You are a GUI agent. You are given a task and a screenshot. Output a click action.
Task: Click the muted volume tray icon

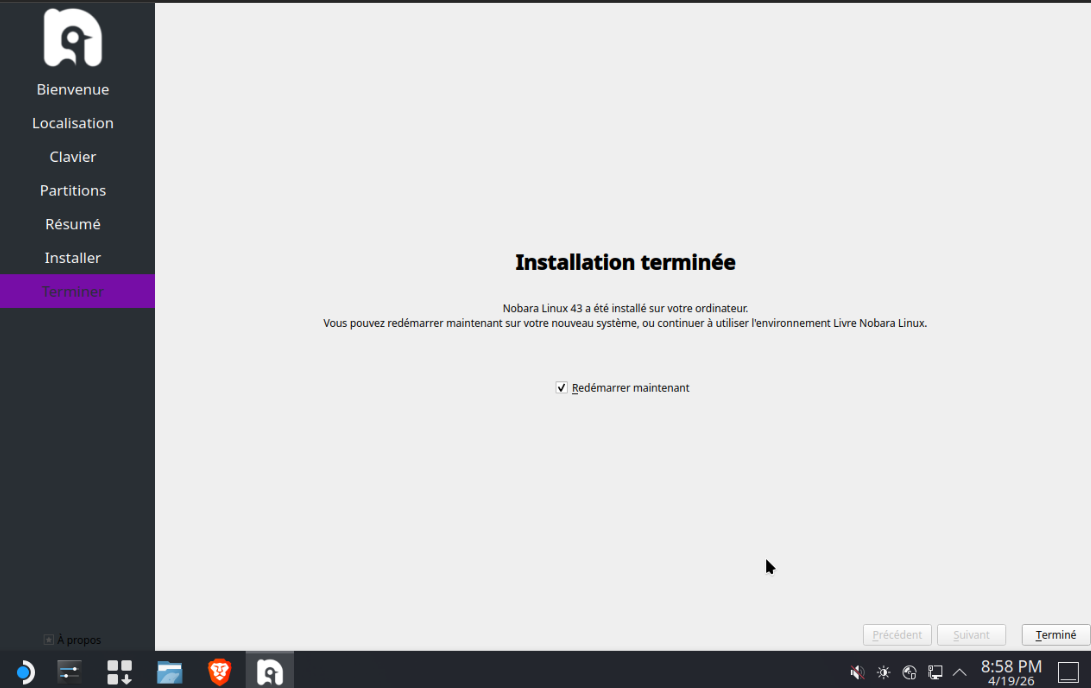click(857, 672)
